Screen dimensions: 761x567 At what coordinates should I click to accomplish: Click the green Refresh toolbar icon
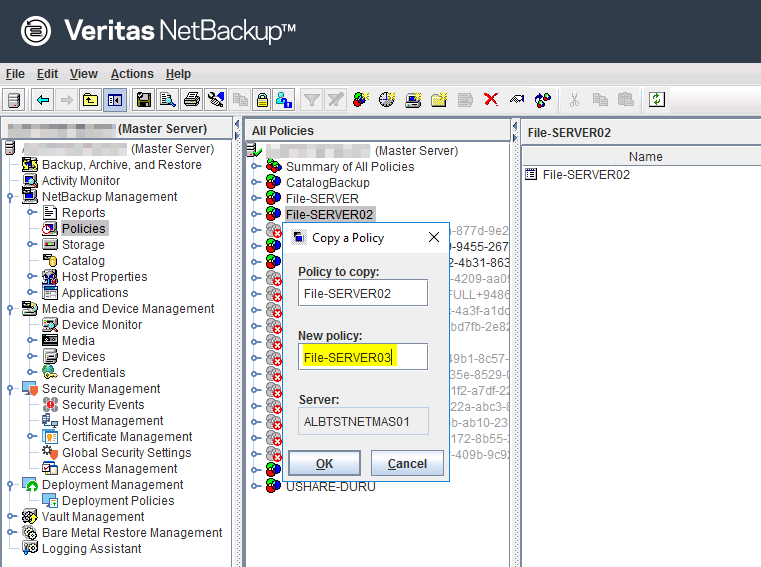click(657, 99)
